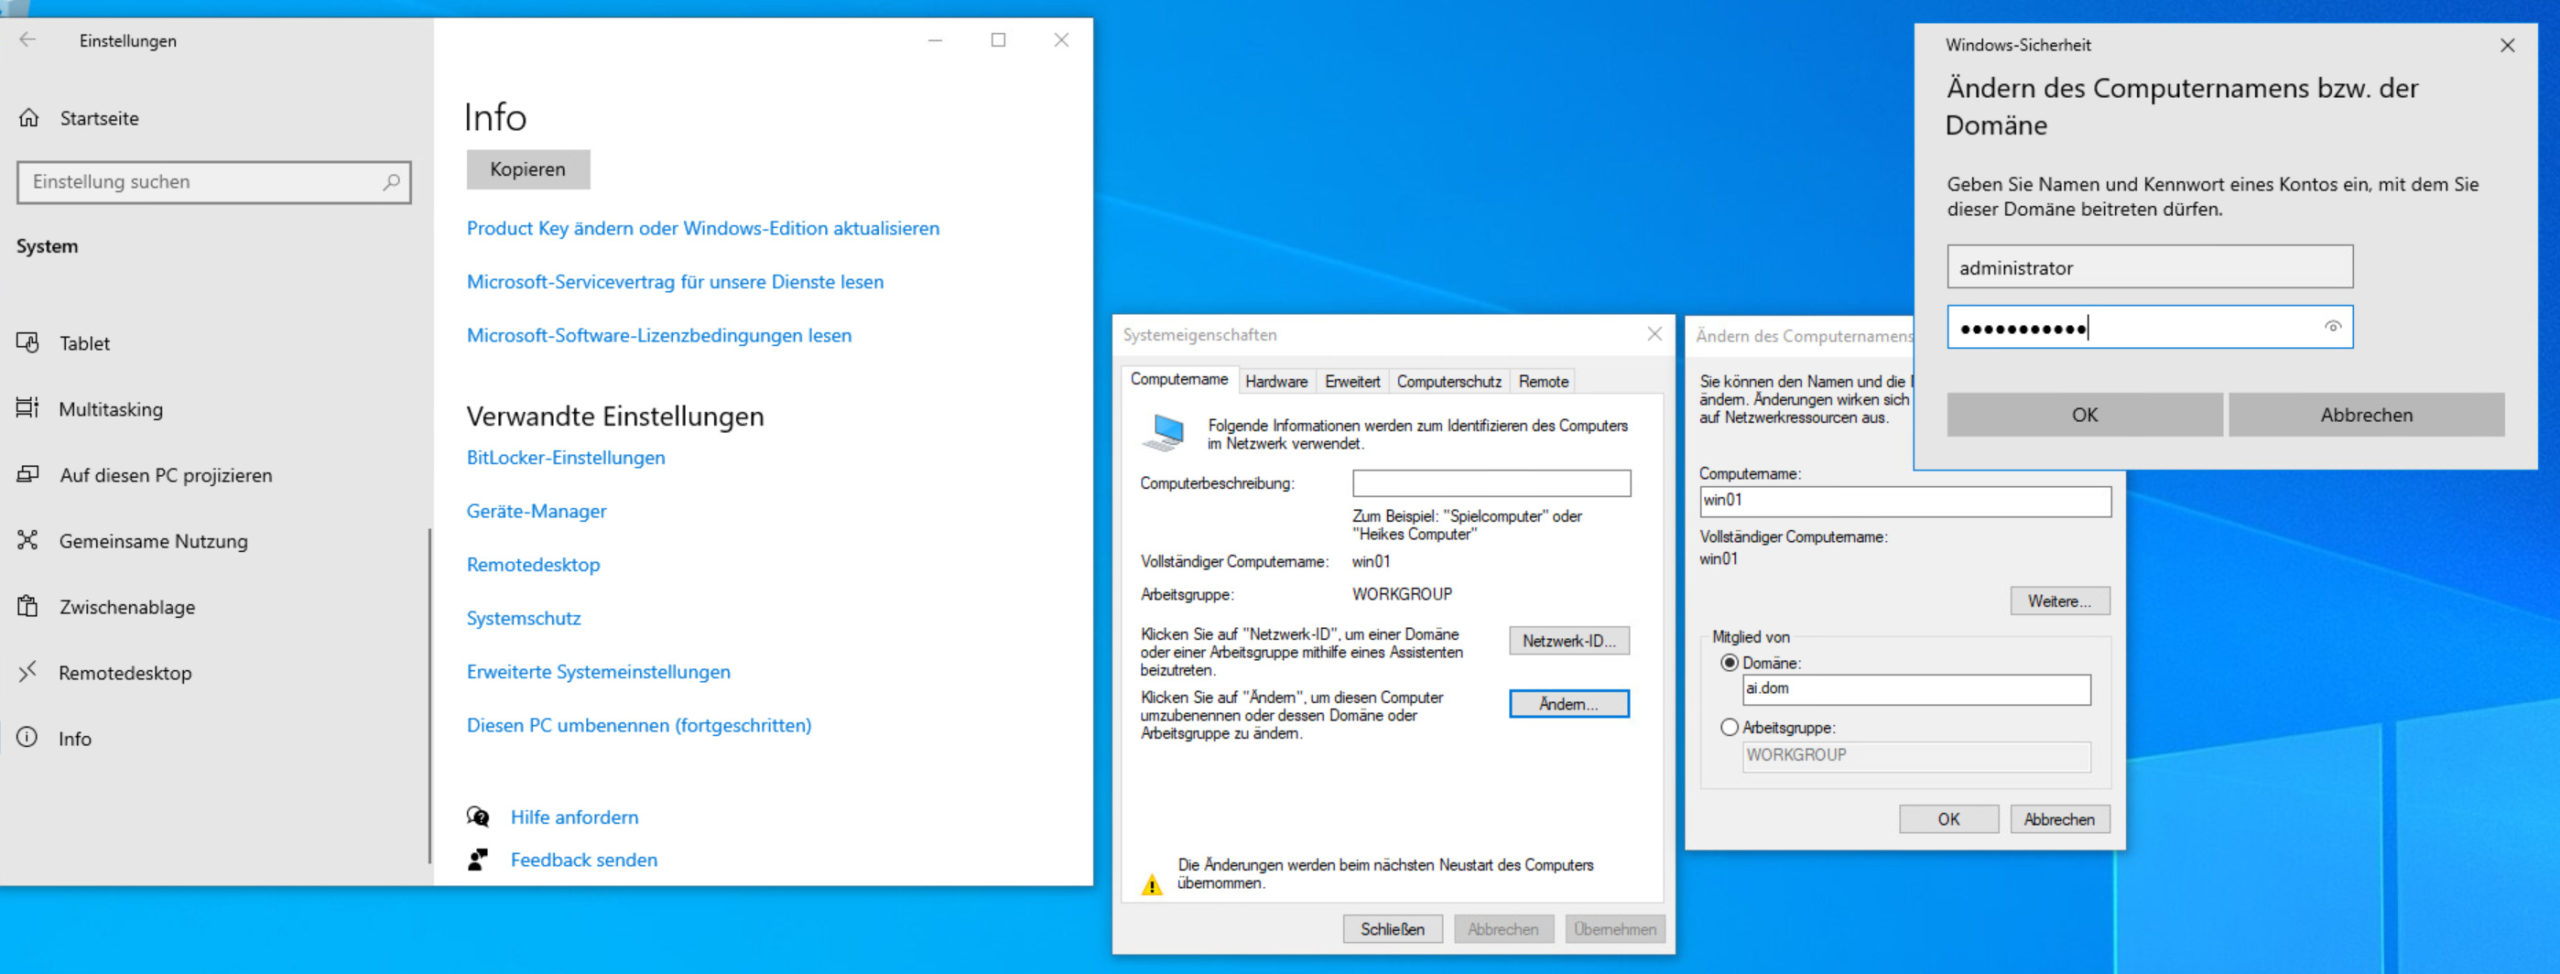Close the Systemeigenschaften window
This screenshot has width=2560, height=974.
pos(1654,334)
